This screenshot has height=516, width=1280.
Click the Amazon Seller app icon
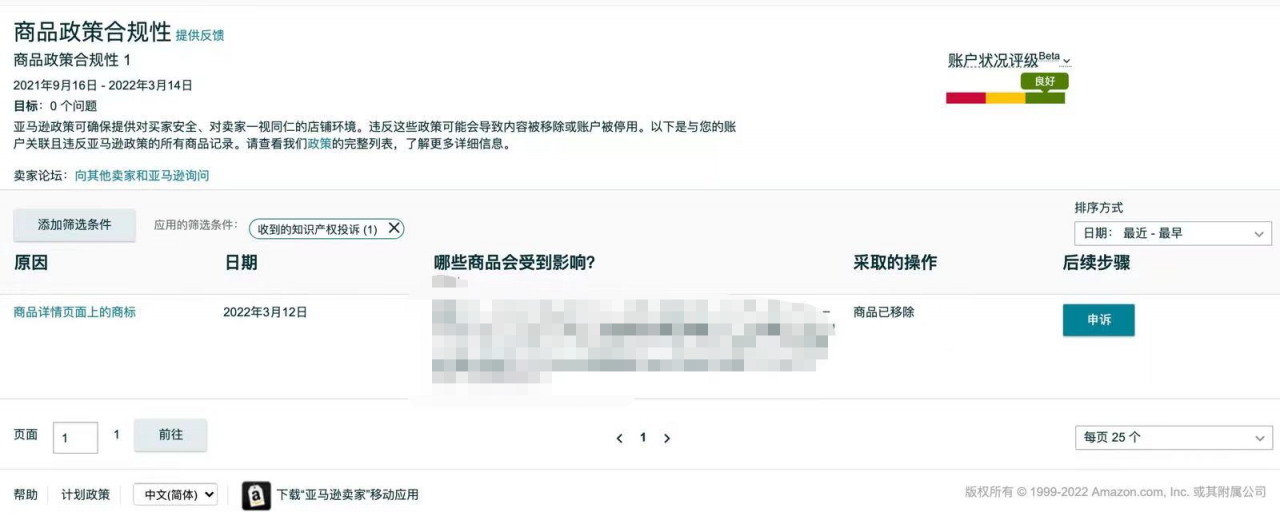256,495
